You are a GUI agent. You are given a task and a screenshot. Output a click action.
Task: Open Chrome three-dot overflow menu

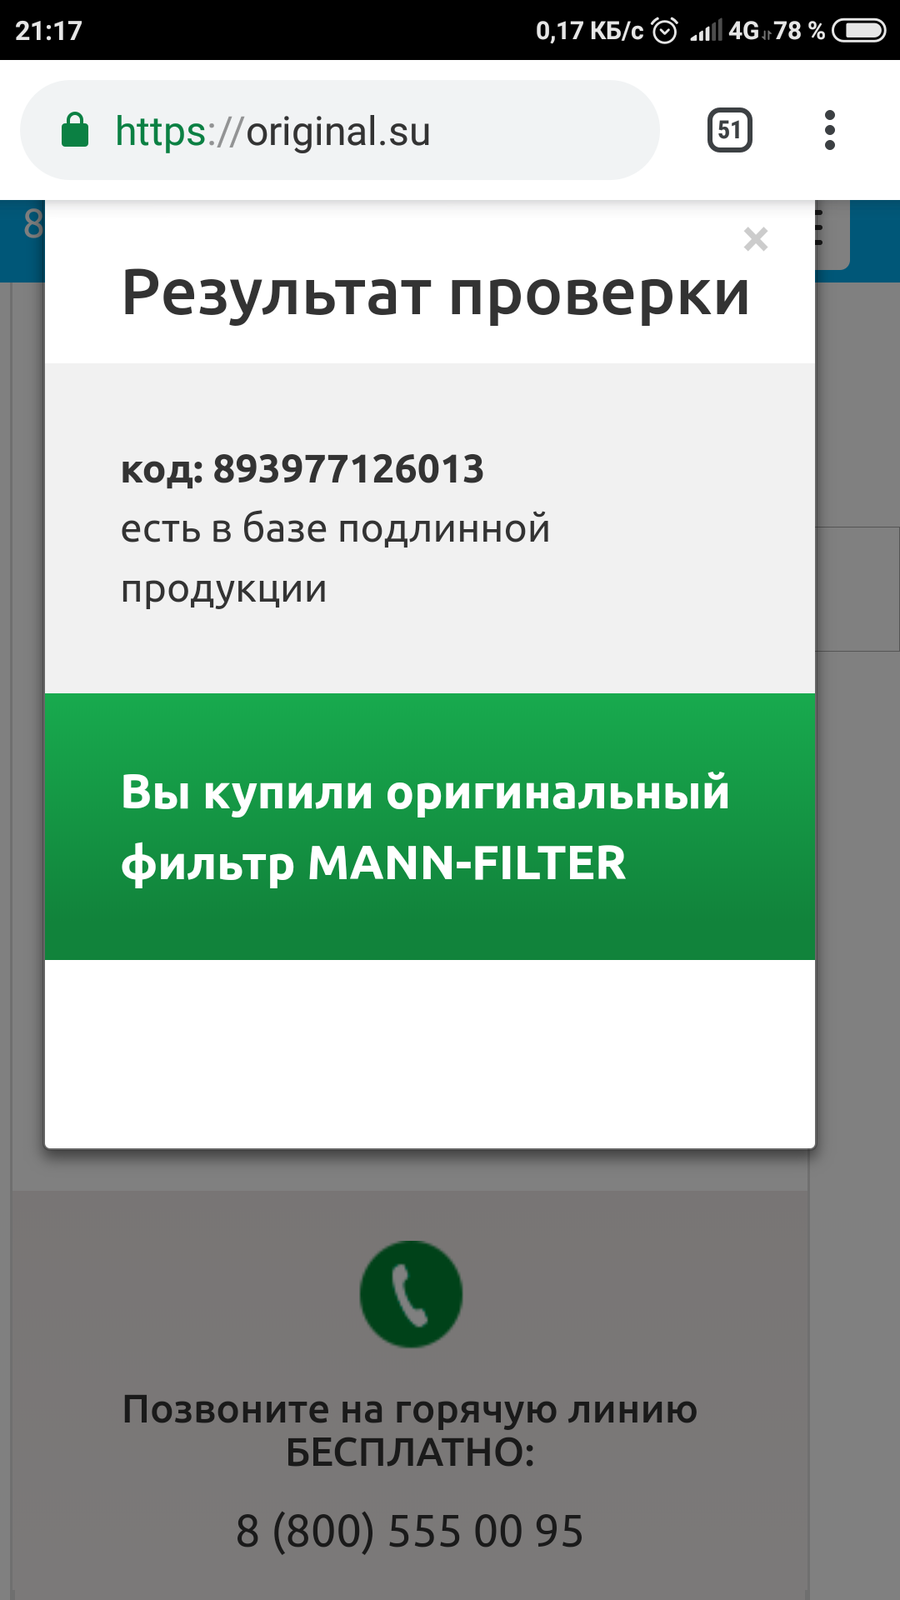tap(829, 130)
